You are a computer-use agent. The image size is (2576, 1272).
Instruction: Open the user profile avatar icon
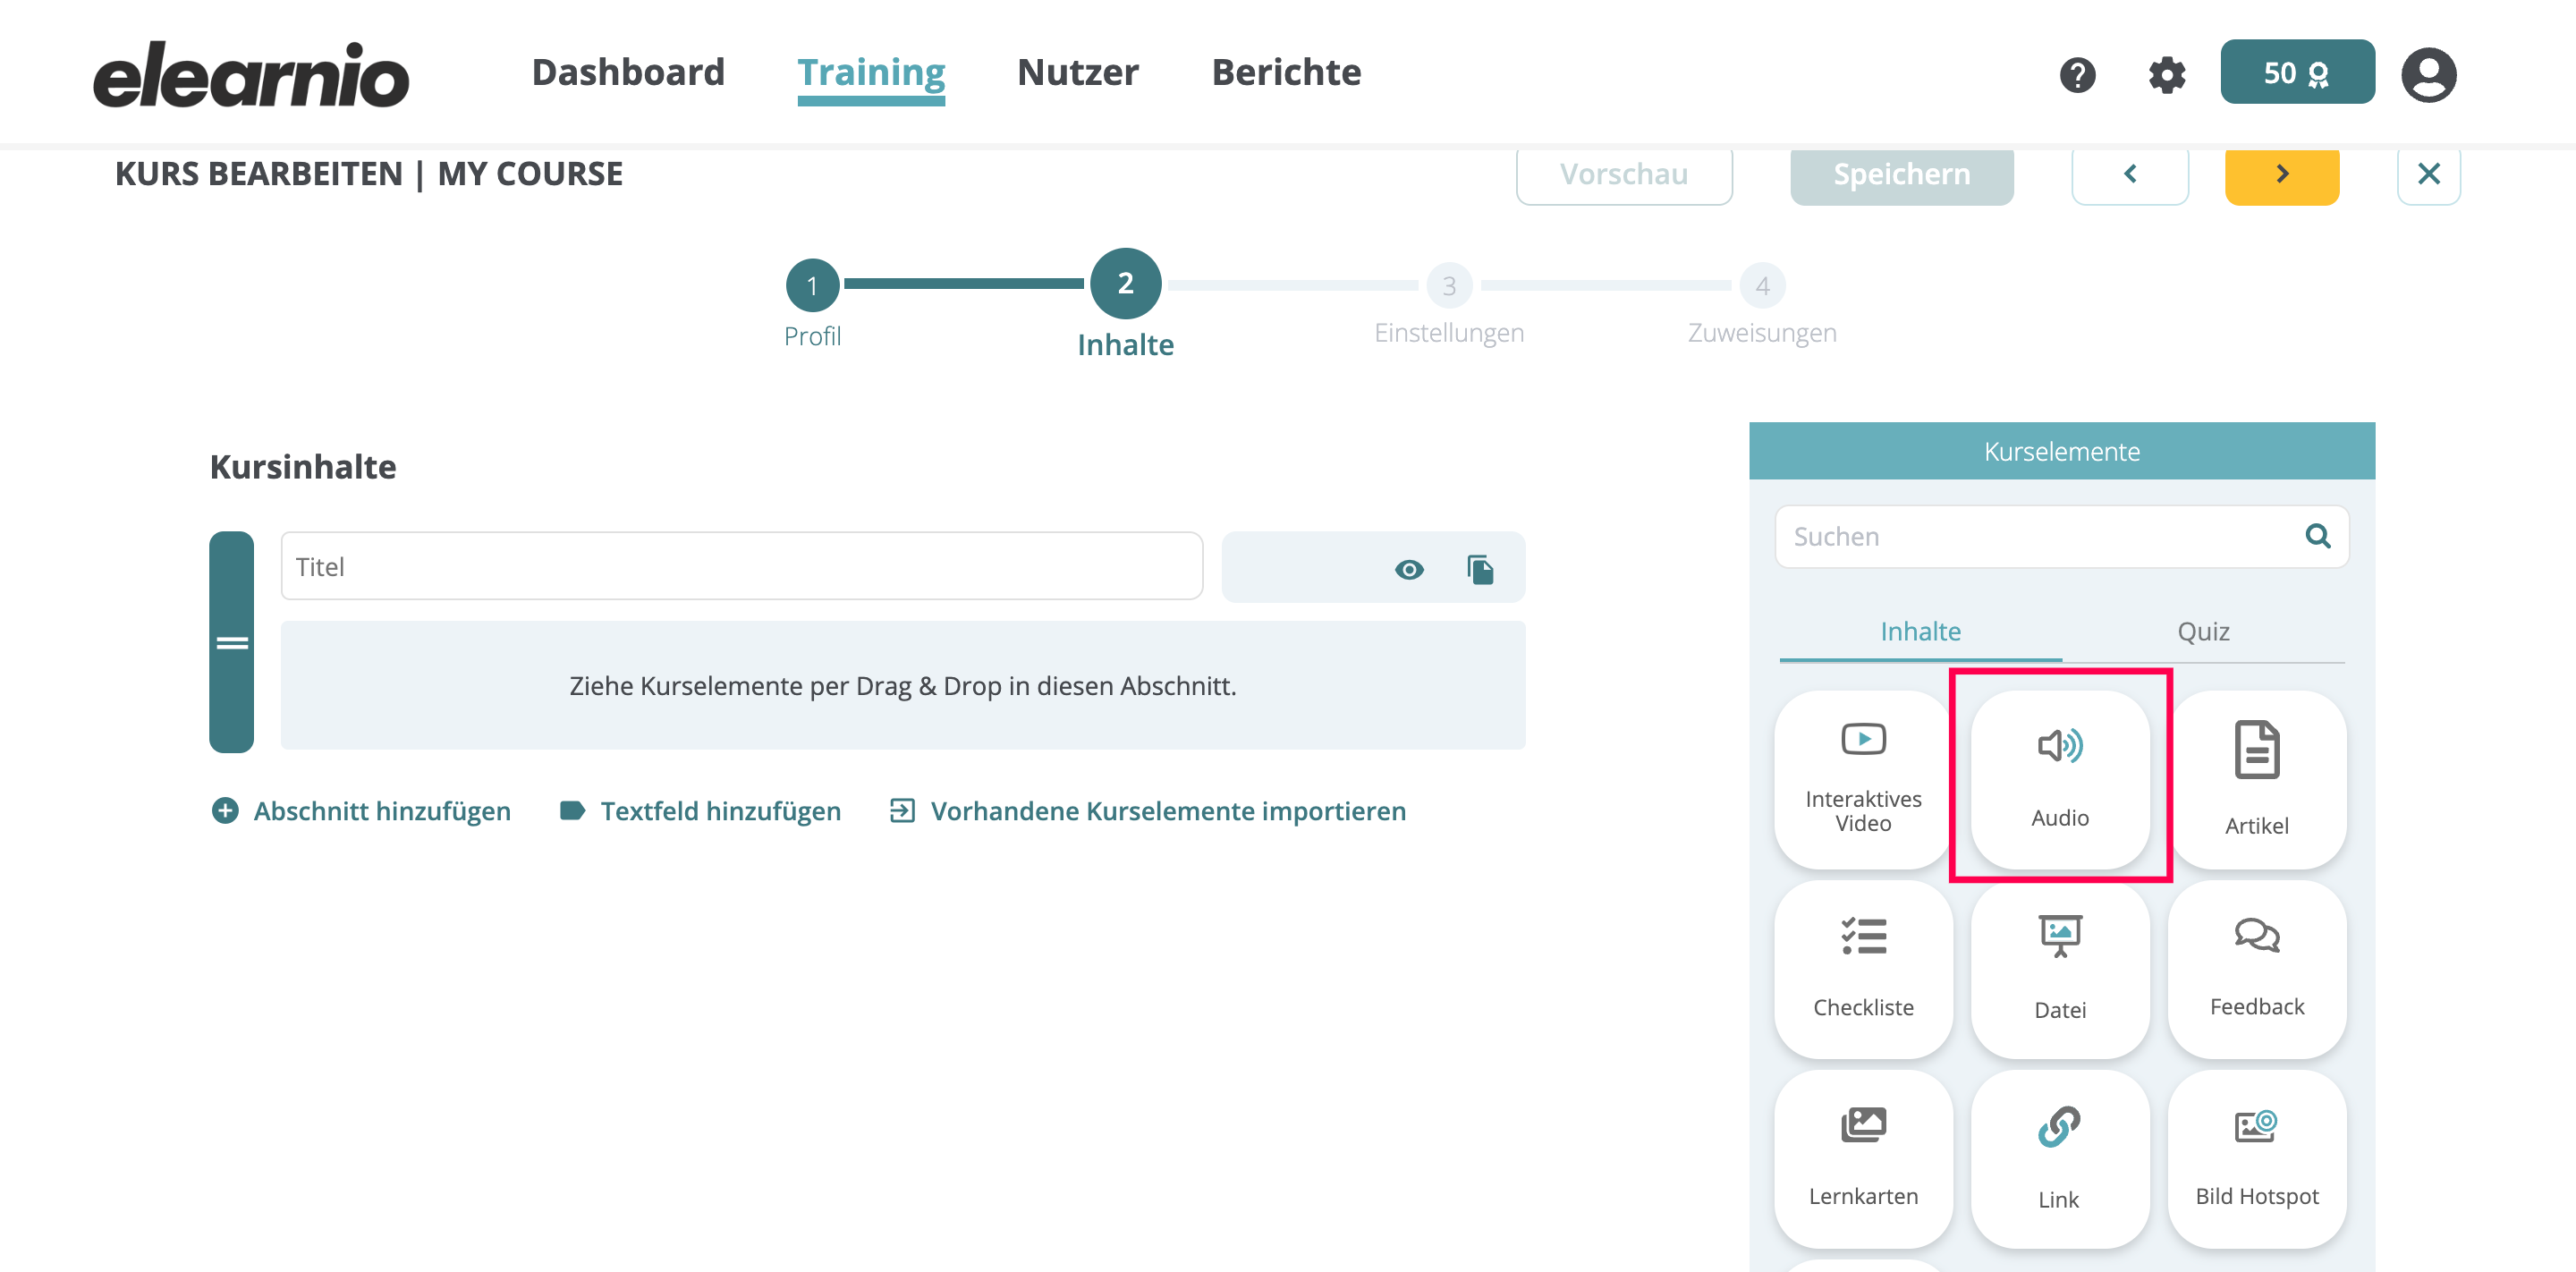[x=2428, y=74]
